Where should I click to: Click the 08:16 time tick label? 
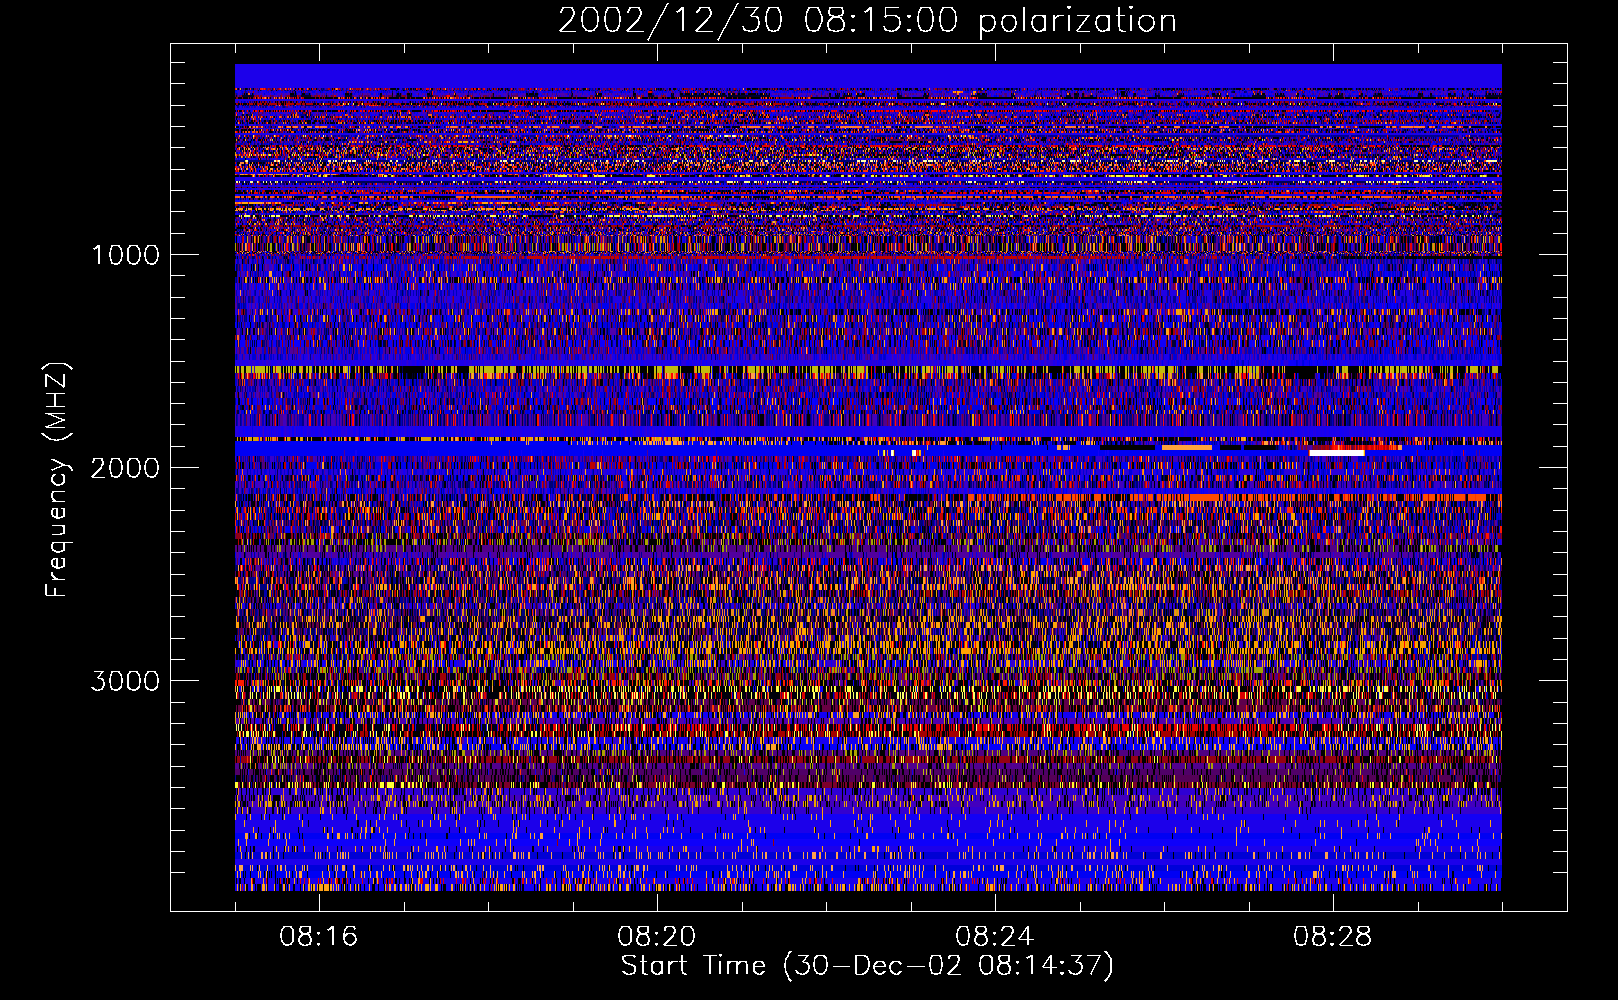(318, 937)
